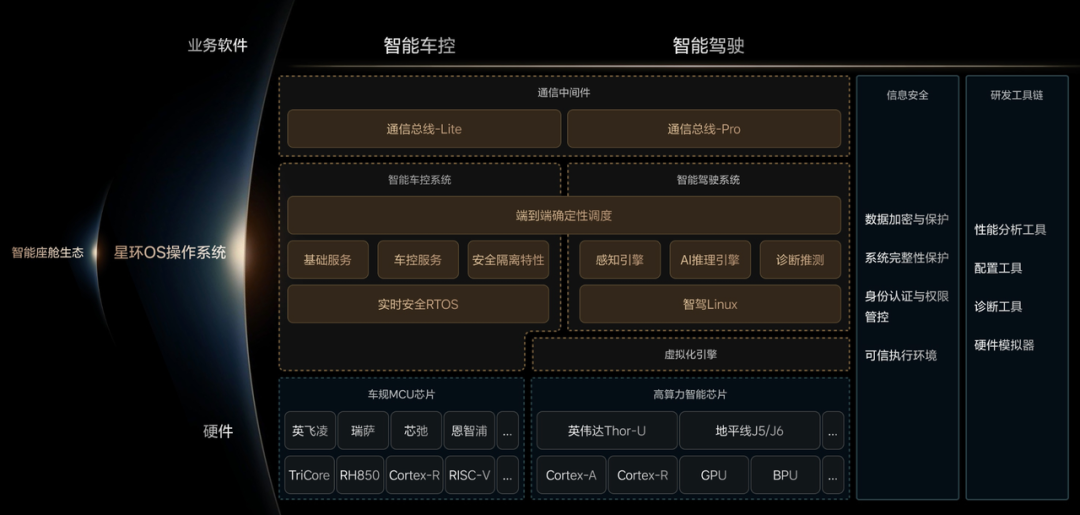1080x515 pixels.
Task: Select the 诊断推测 box
Action: coord(800,260)
